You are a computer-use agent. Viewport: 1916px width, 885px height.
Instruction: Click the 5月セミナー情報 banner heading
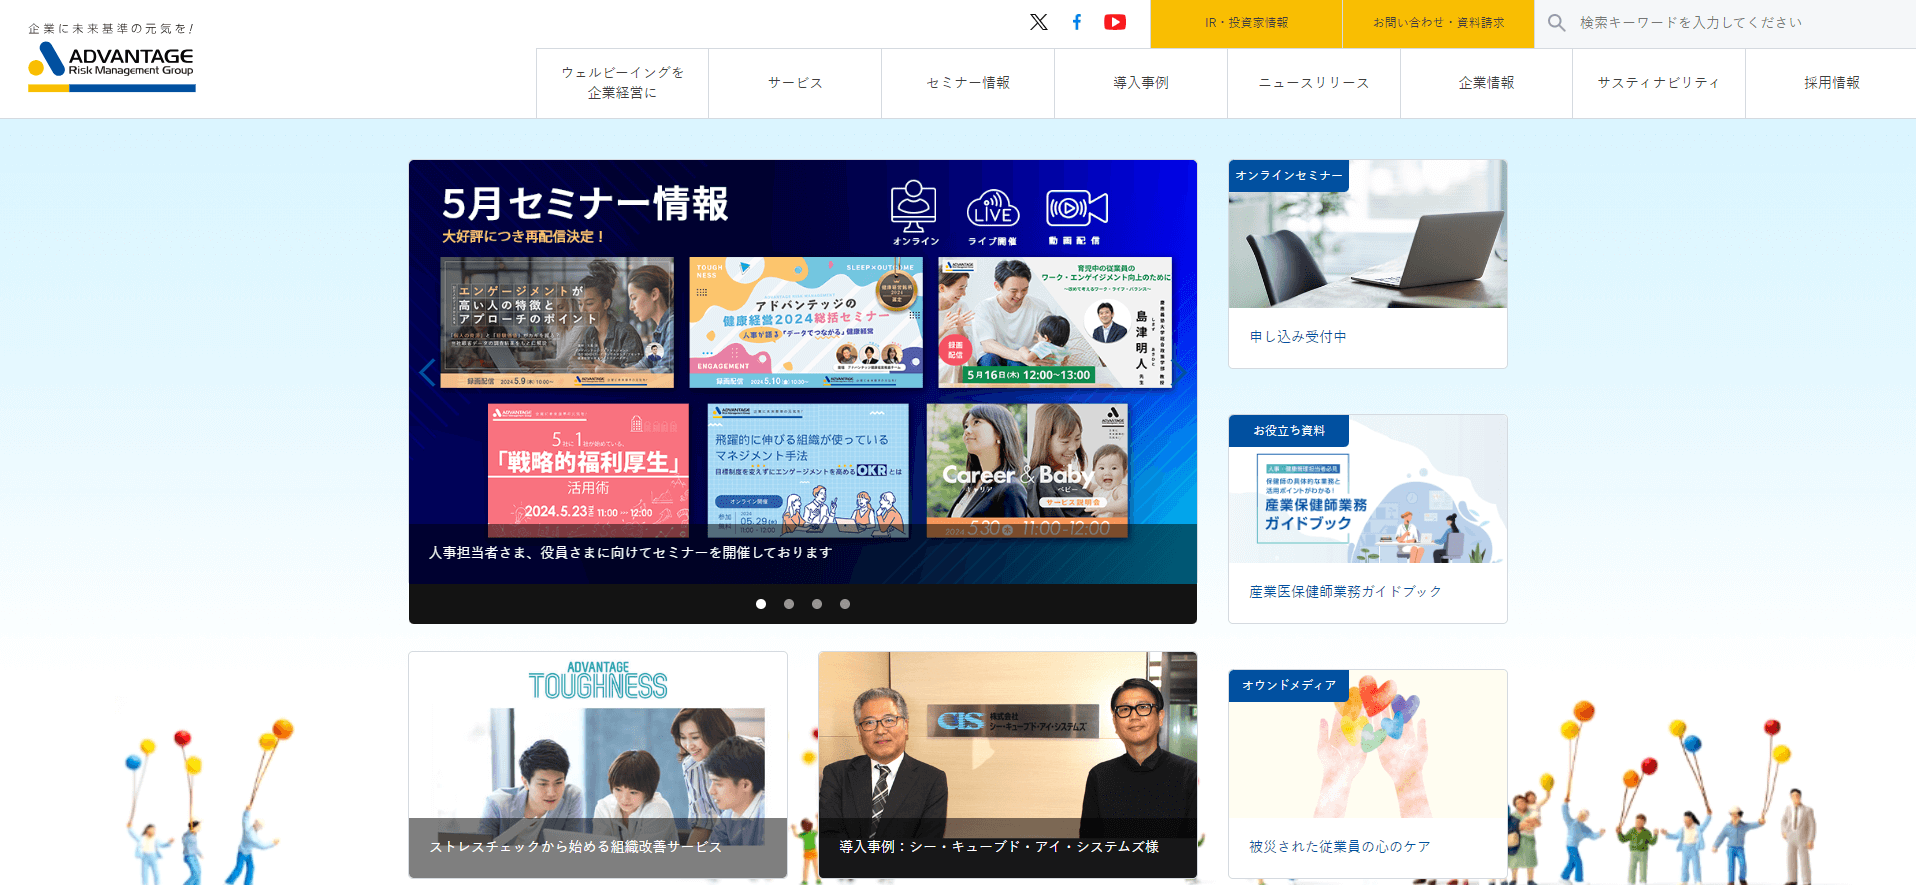point(585,204)
